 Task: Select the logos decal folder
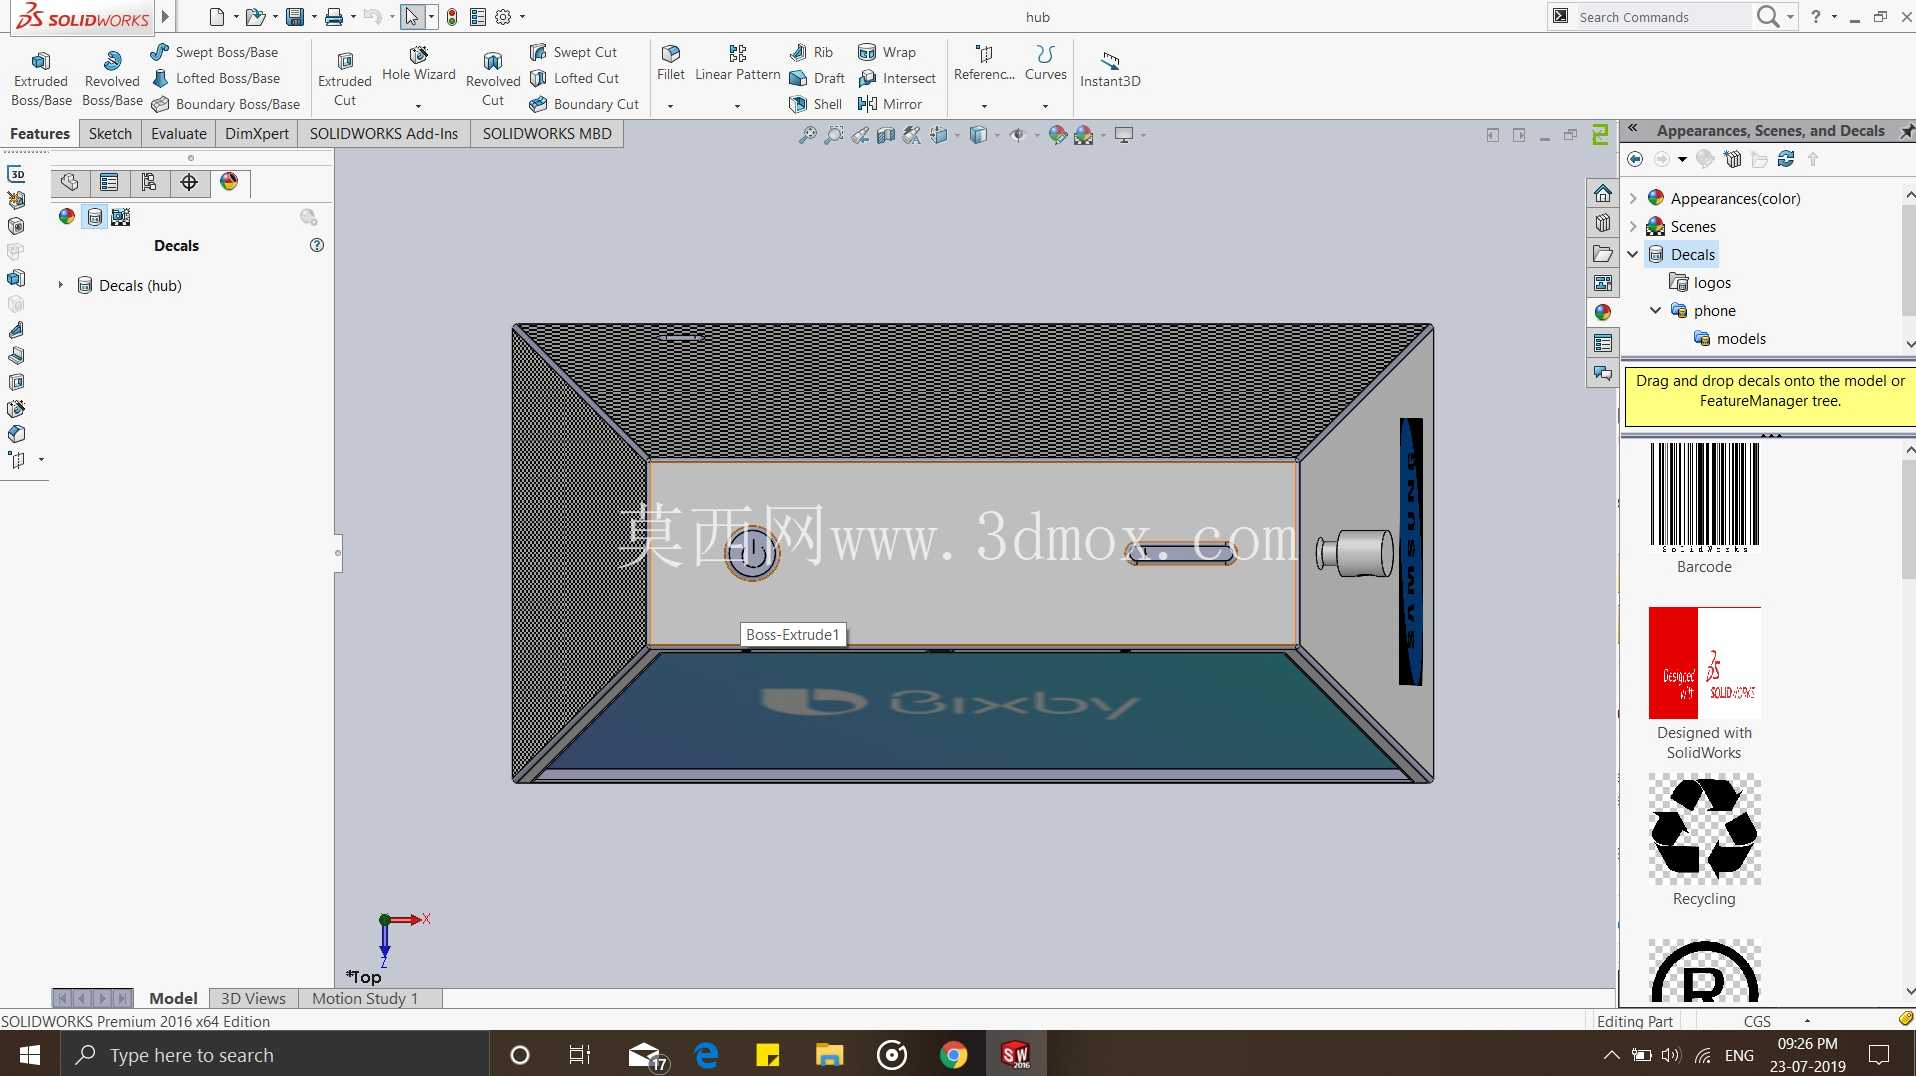[1701, 283]
